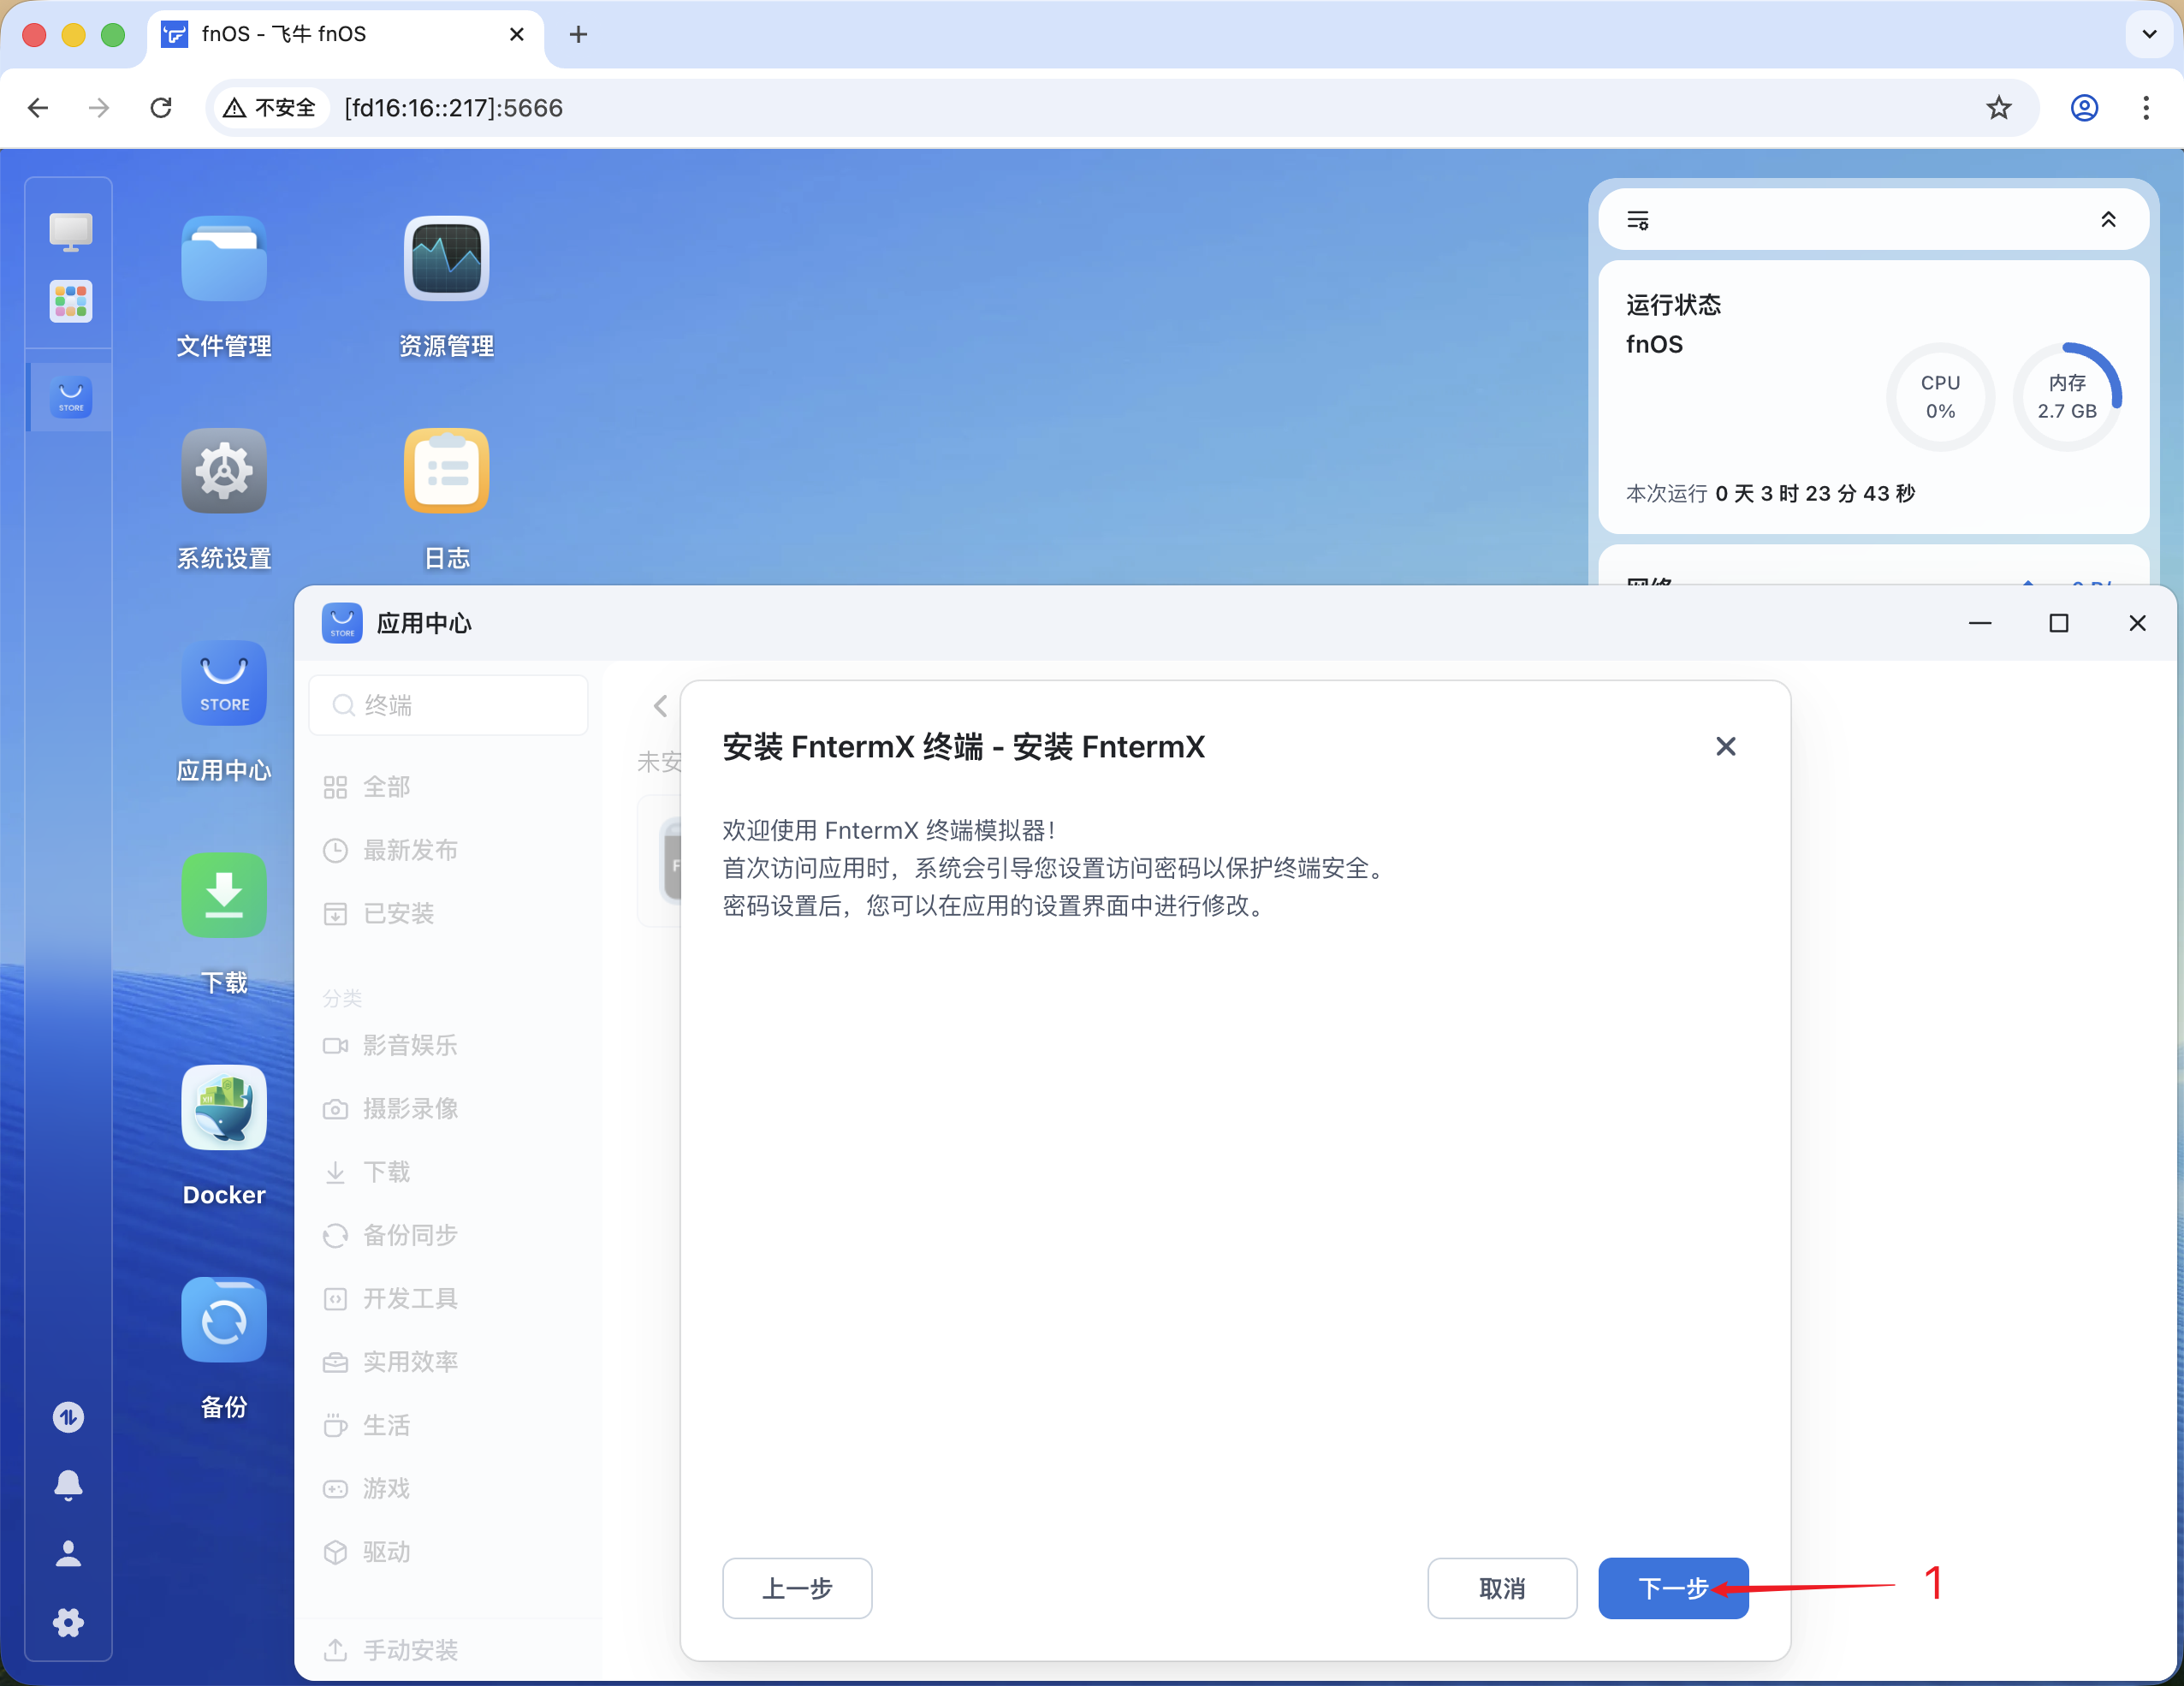Image resolution: width=2184 pixels, height=1686 pixels.
Task: Switch to the 已安装 category
Action: (x=398, y=913)
